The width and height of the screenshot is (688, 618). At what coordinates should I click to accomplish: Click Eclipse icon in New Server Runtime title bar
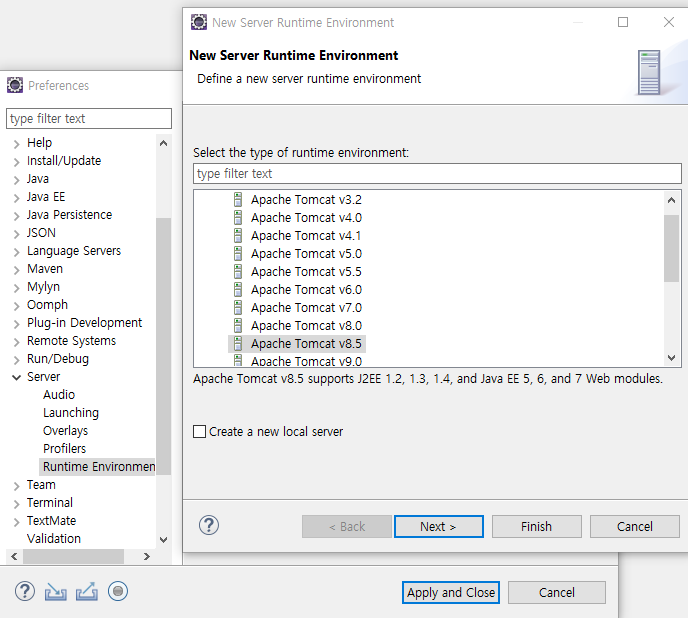199,22
